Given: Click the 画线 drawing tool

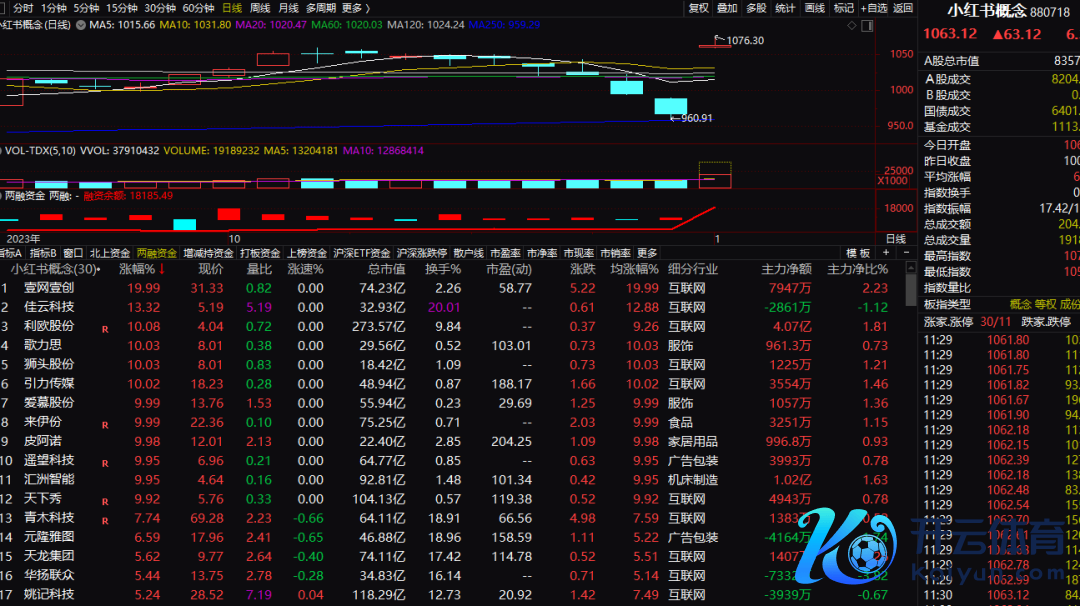Looking at the screenshot, I should point(815,8).
